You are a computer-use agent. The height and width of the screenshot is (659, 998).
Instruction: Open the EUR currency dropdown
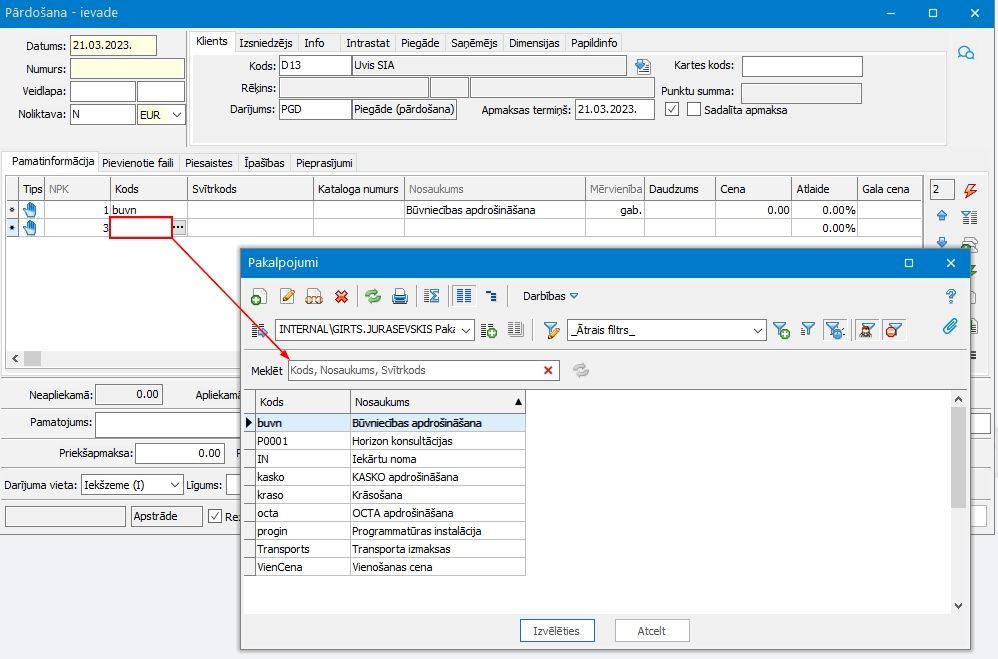177,115
